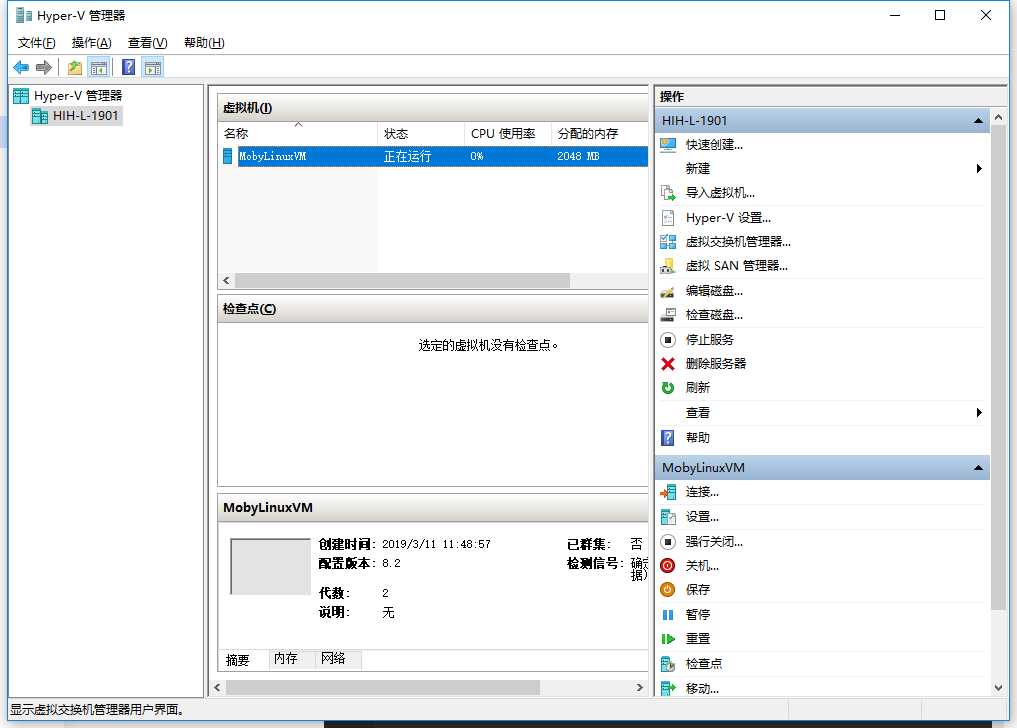1017x728 pixels.
Task: Click the actions pane scroll-up arrow
Action: click(x=998, y=118)
